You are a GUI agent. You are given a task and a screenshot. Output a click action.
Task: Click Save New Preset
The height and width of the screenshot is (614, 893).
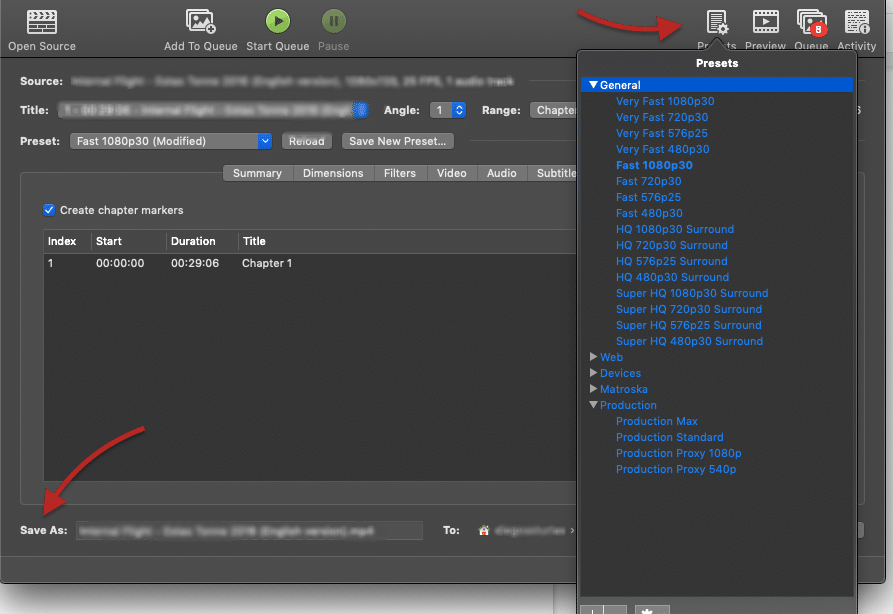tap(397, 140)
